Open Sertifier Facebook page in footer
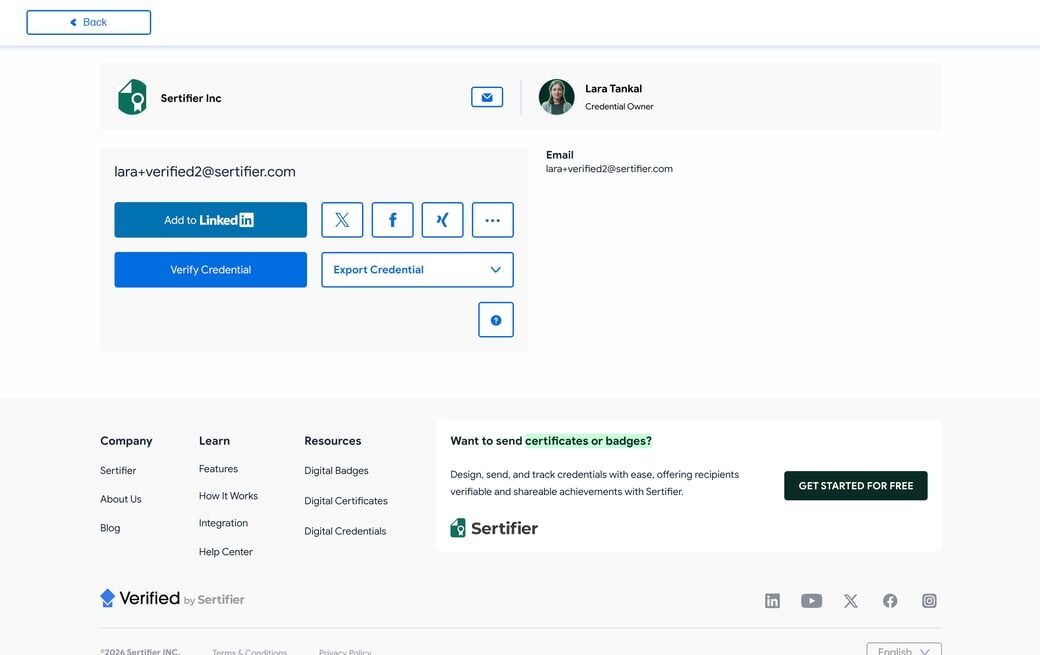The height and width of the screenshot is (655, 1040). tap(890, 601)
